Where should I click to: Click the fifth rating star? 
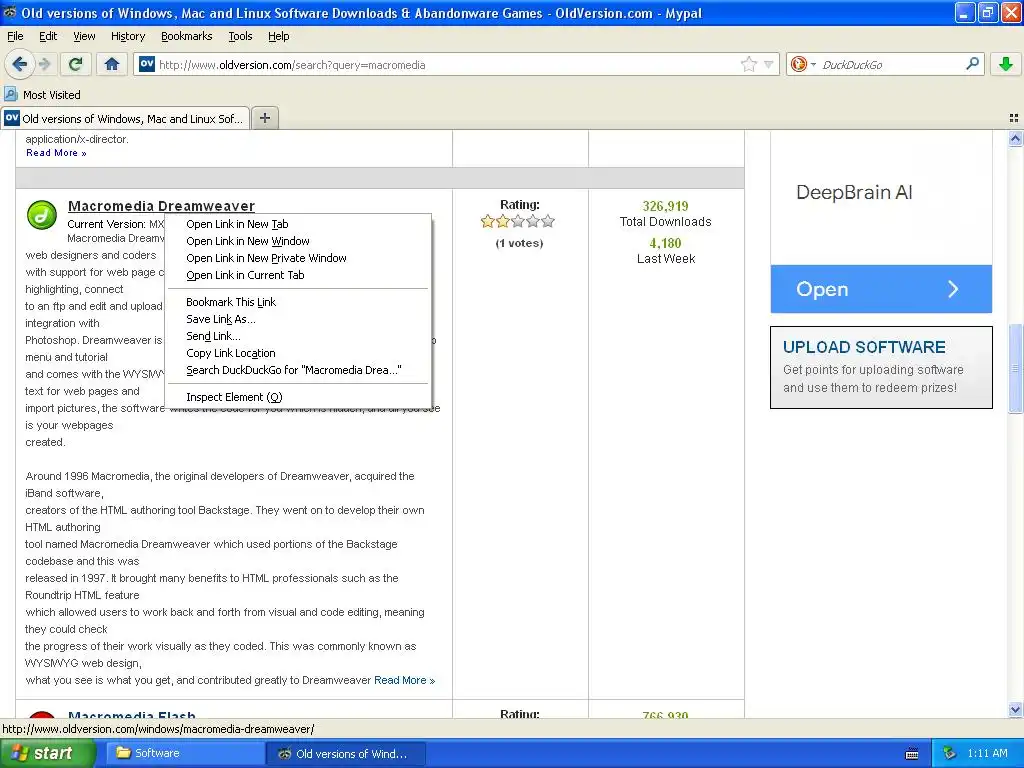pyautogui.click(x=548, y=221)
